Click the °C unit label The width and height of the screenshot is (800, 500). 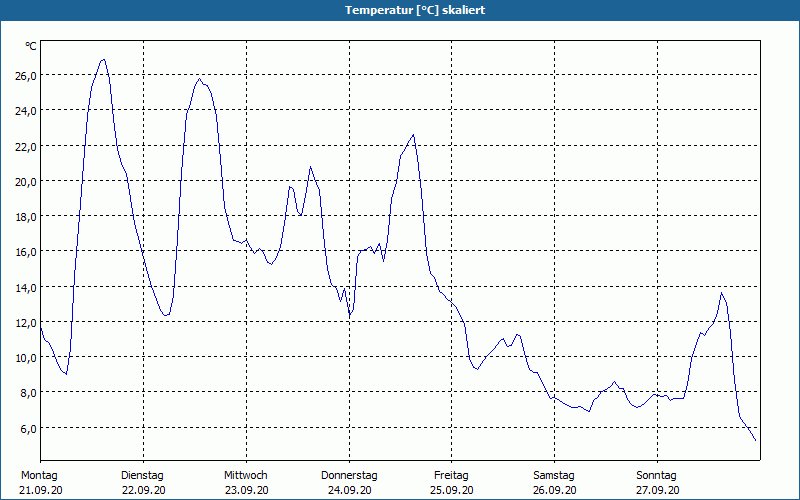pos(31,46)
